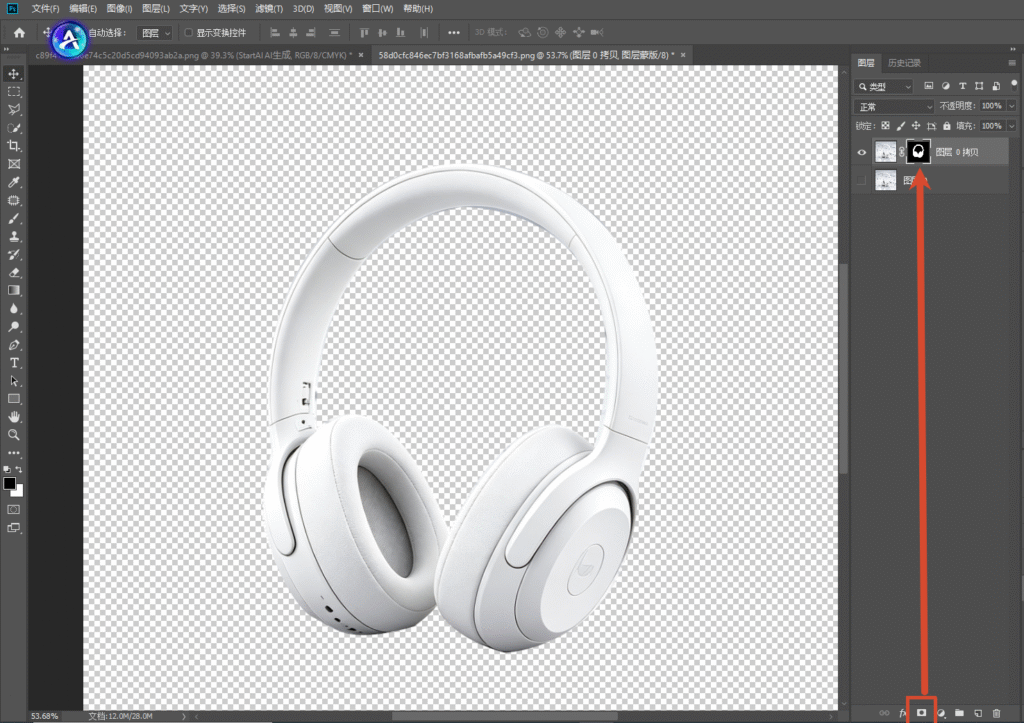This screenshot has width=1024, height=723.
Task: Open the layer style fx menu
Action: point(903,713)
